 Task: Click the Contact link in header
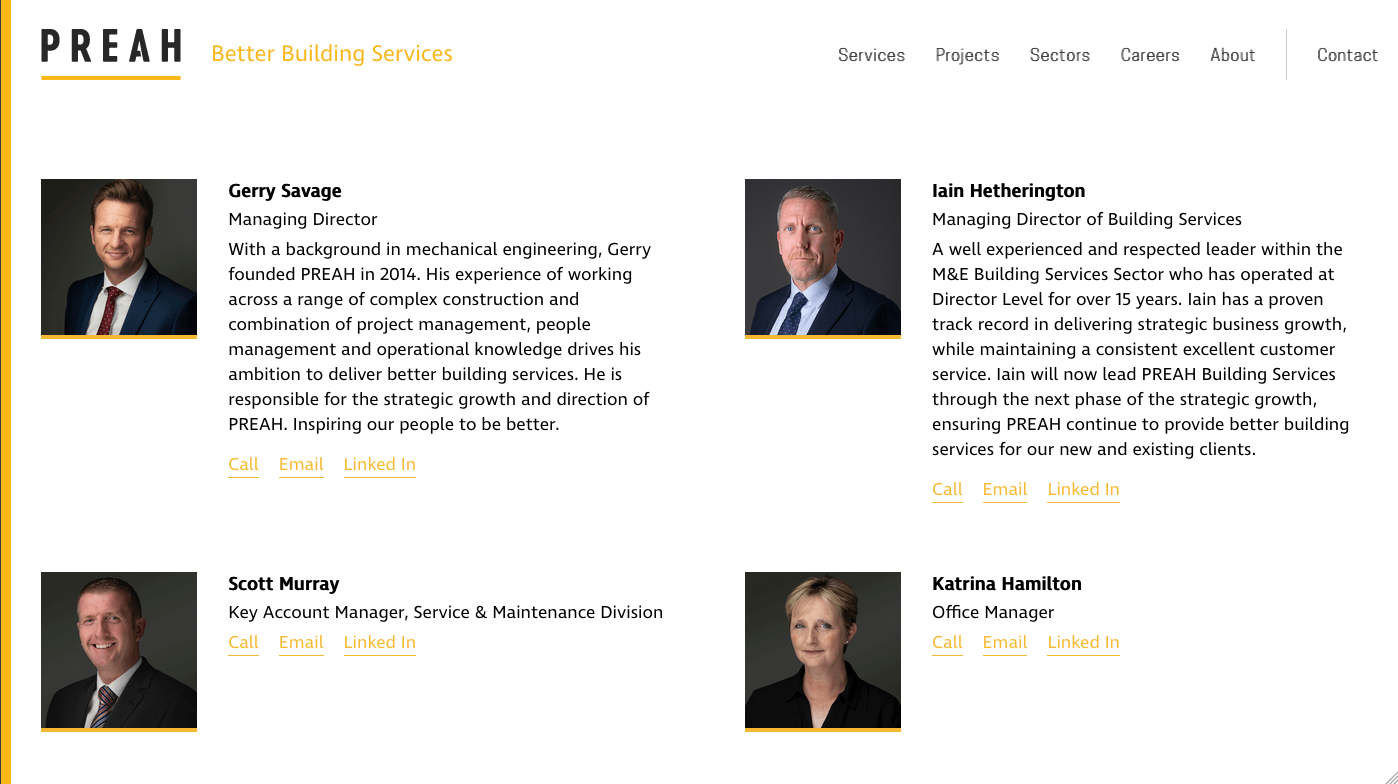(x=1347, y=55)
